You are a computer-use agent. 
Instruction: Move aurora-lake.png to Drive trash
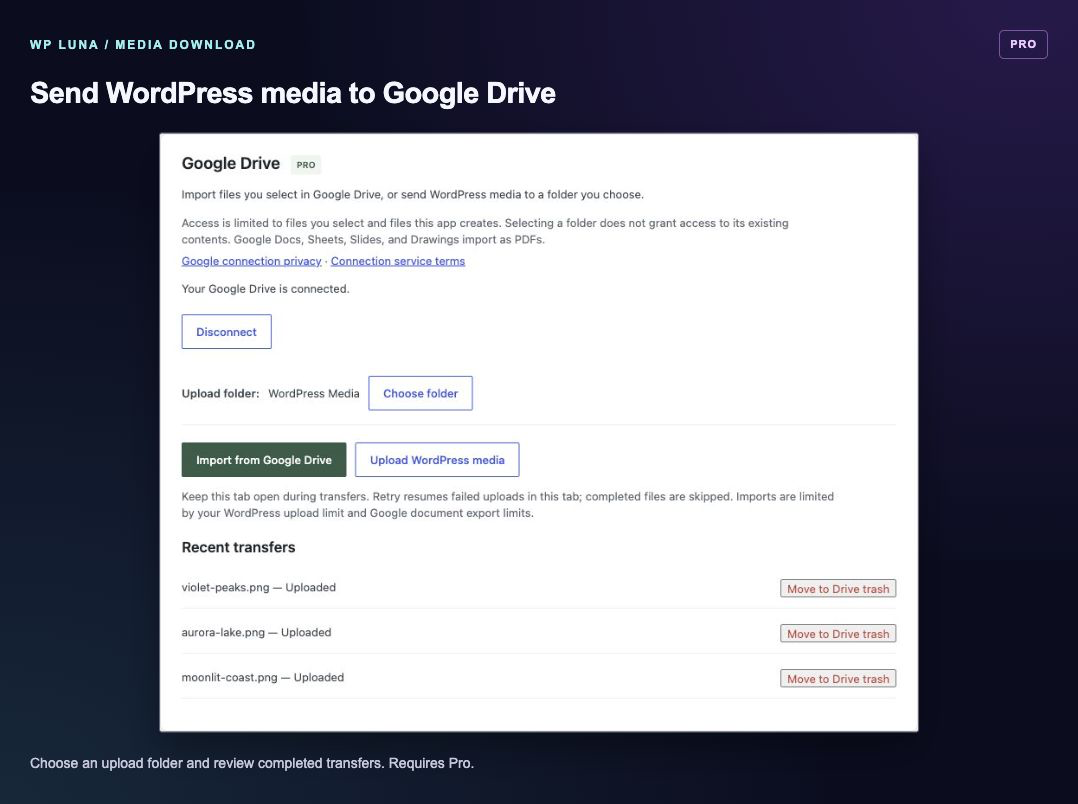[838, 633]
